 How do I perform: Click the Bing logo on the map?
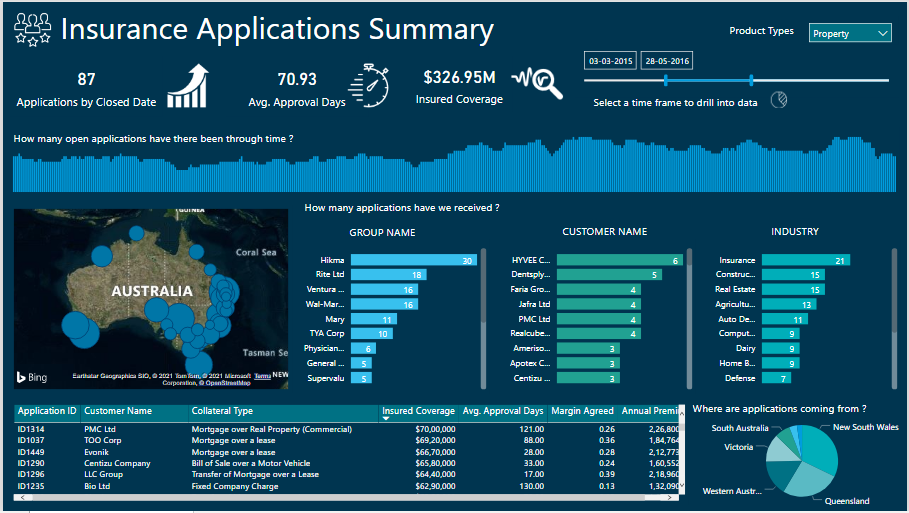point(31,377)
